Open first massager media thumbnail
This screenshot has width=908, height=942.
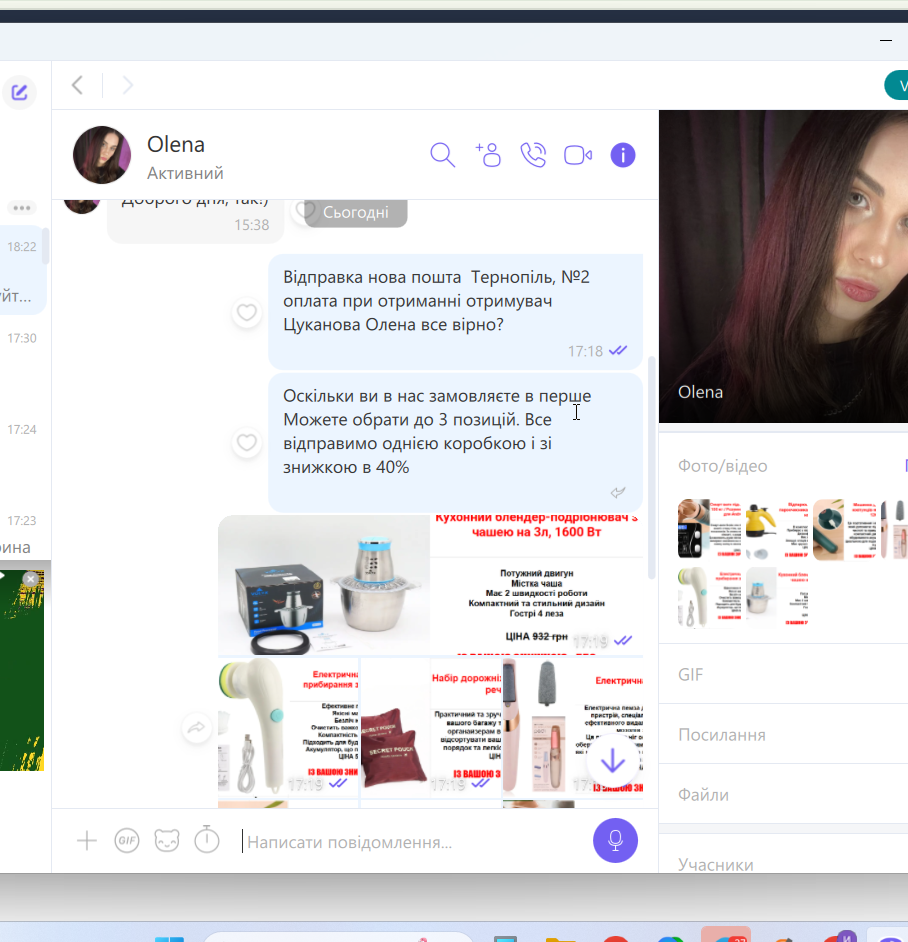pyautogui.click(x=710, y=530)
